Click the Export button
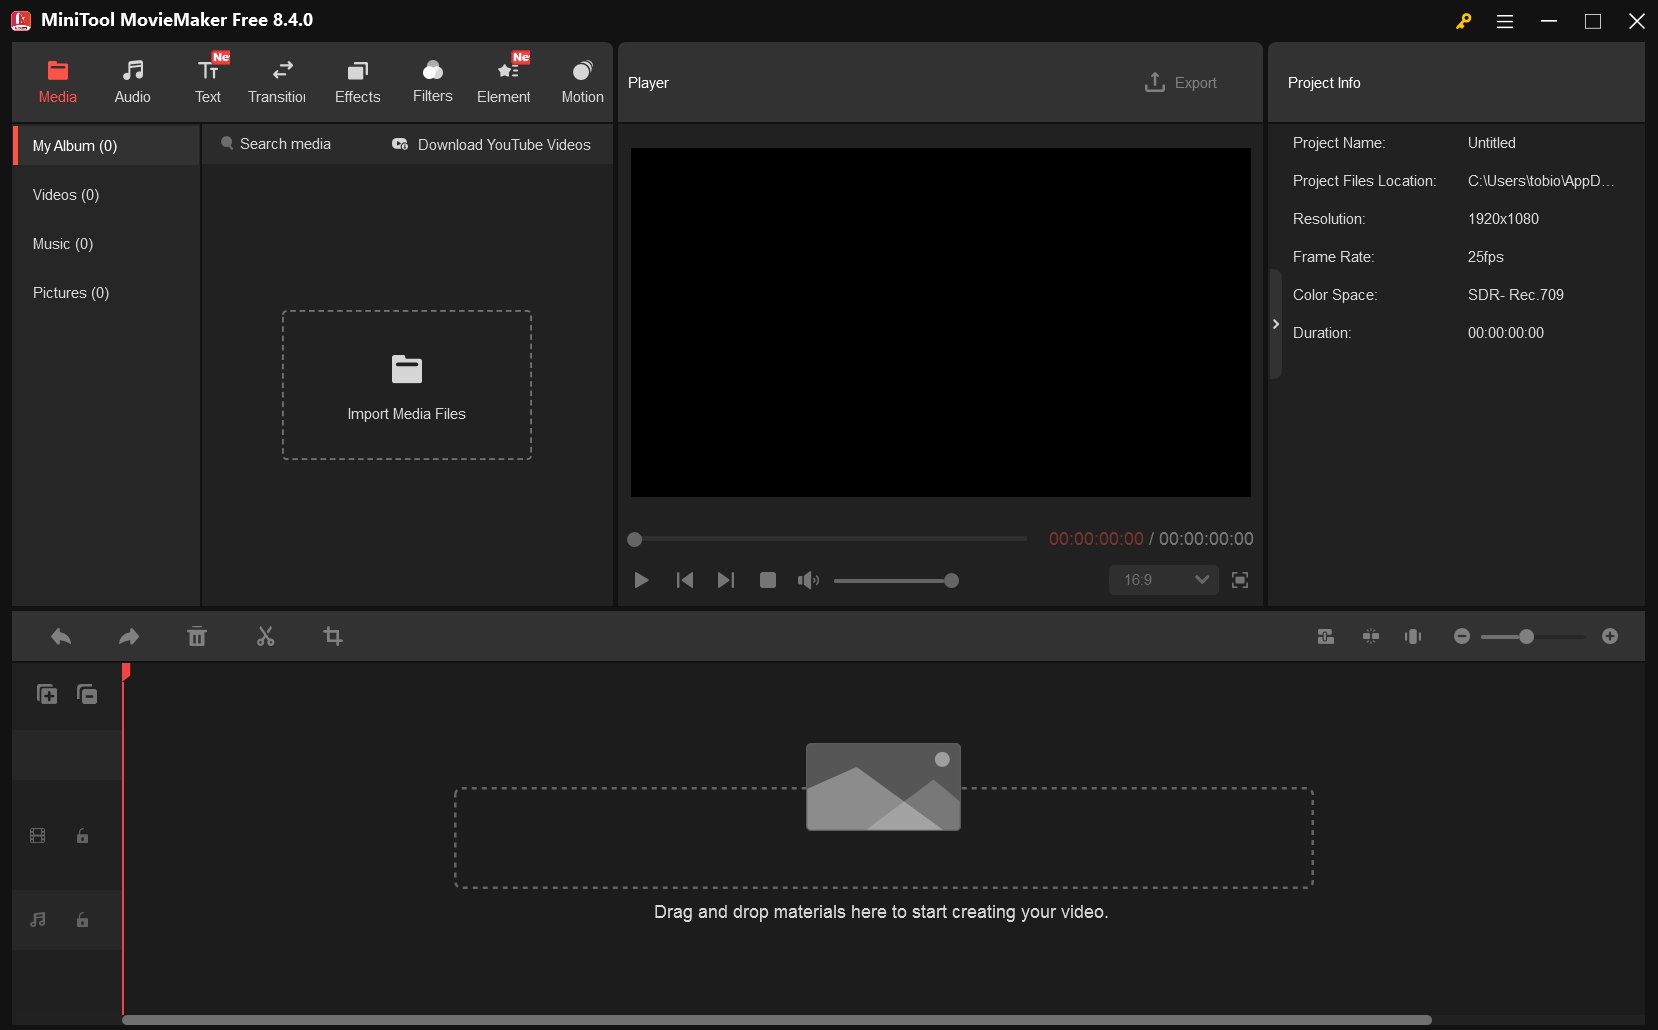This screenshot has height=1030, width=1658. coord(1181,82)
